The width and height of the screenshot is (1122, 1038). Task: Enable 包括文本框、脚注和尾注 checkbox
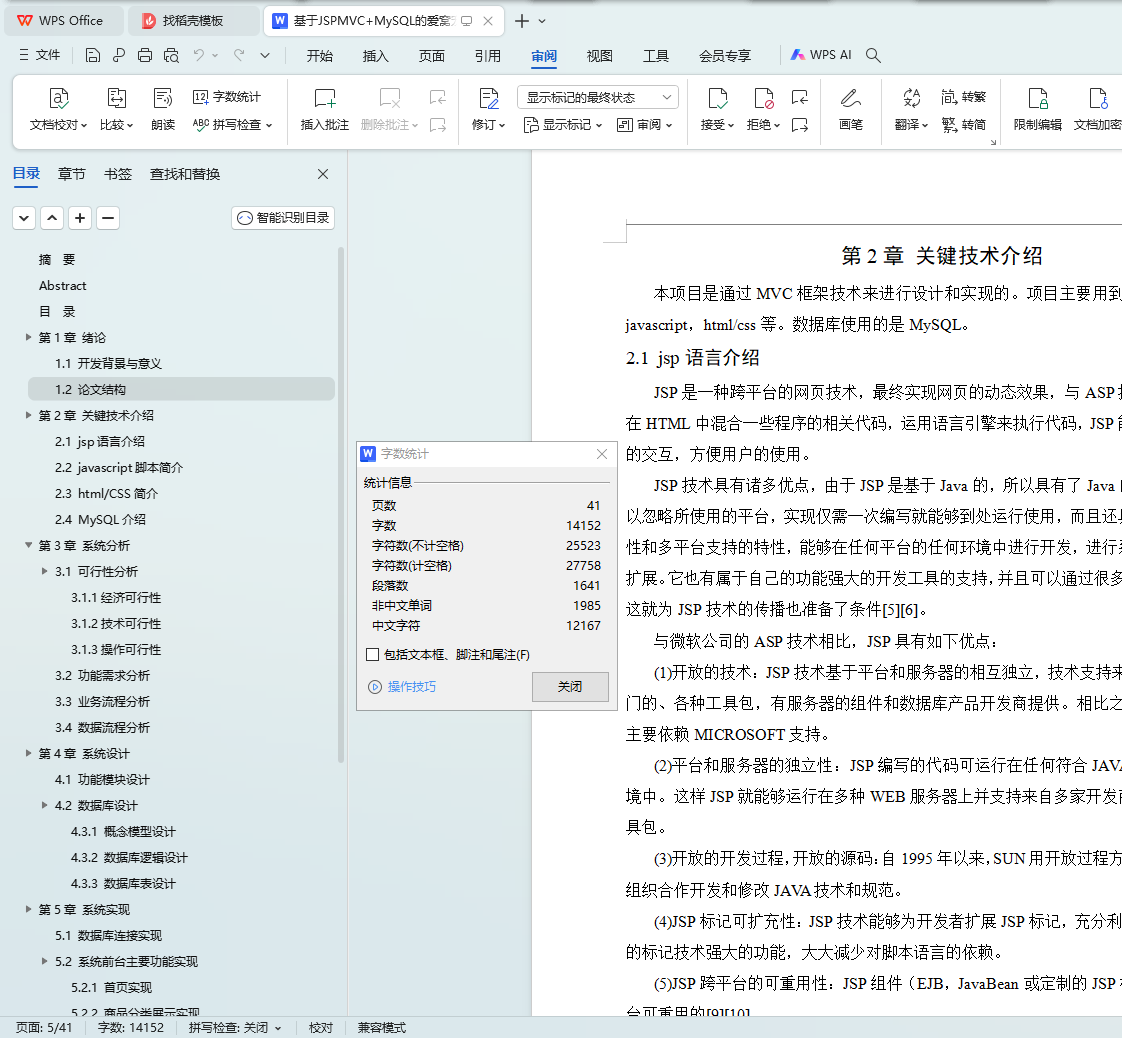pyautogui.click(x=373, y=655)
